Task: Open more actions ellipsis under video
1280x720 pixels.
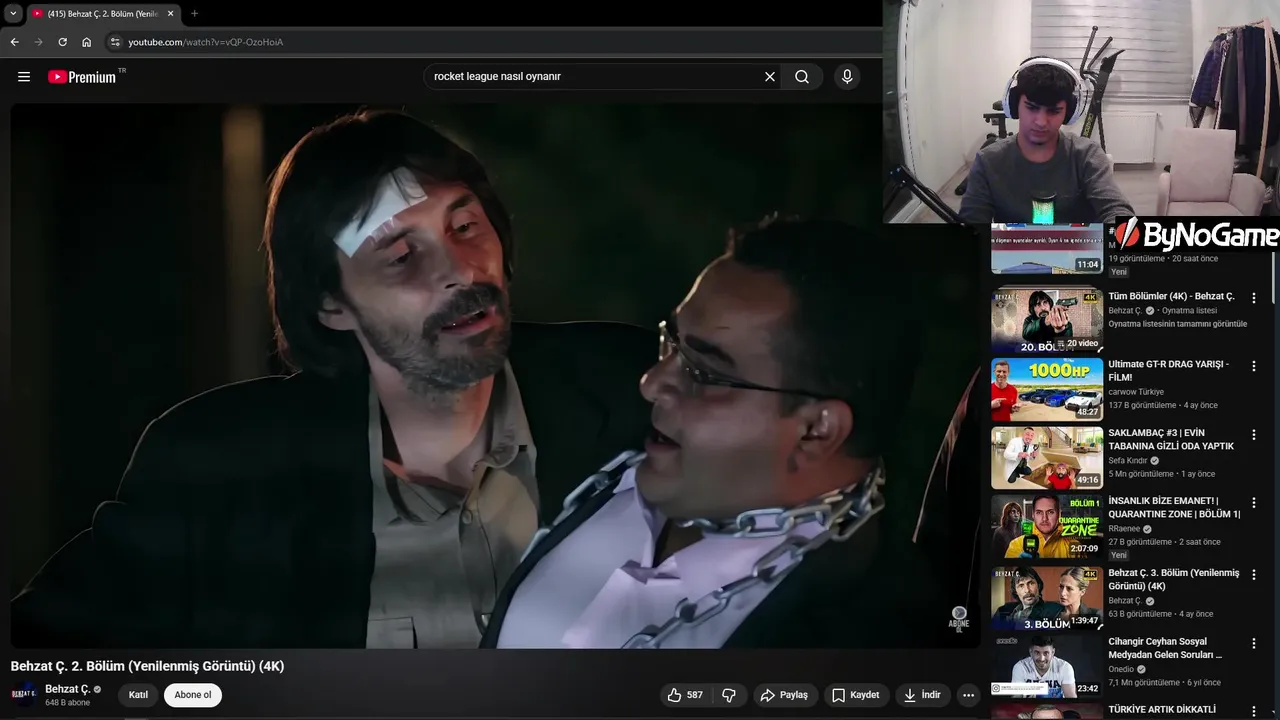Action: point(968,695)
